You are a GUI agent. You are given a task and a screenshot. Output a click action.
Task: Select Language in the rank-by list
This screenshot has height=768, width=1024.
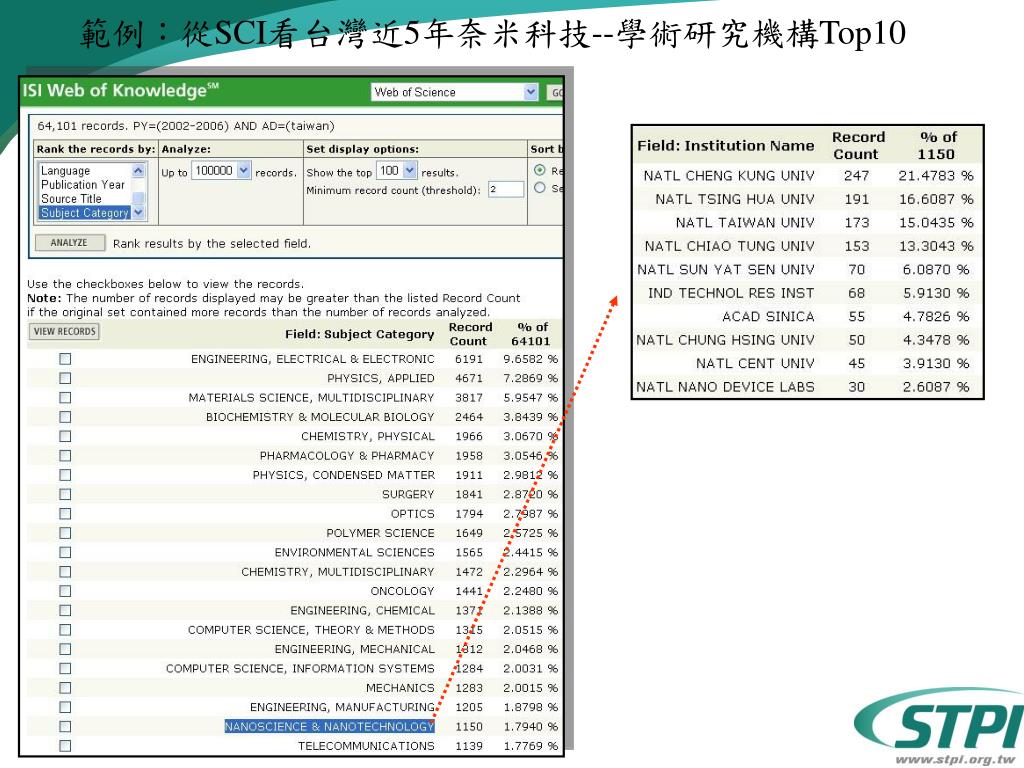65,170
